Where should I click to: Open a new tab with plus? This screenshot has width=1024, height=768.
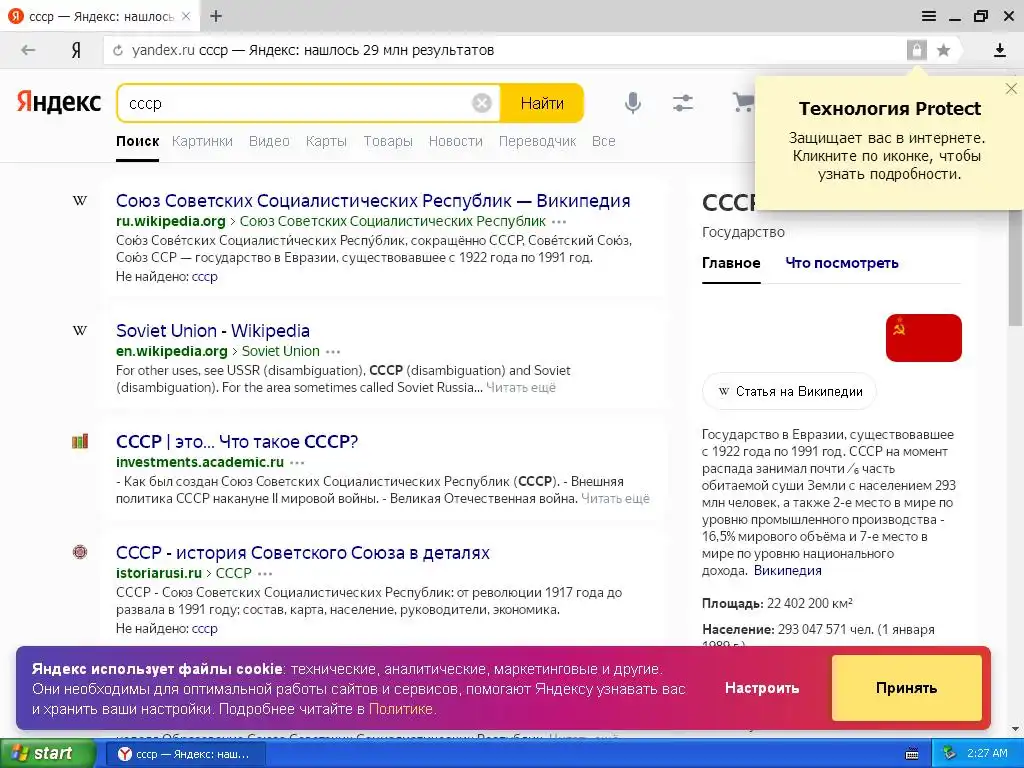point(216,16)
